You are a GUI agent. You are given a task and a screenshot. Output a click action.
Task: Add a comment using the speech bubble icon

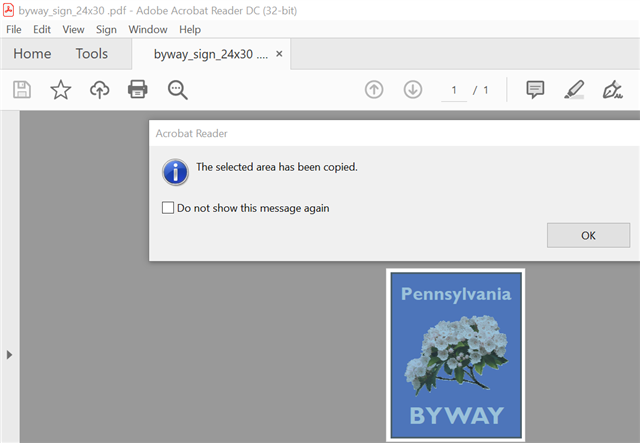point(535,89)
